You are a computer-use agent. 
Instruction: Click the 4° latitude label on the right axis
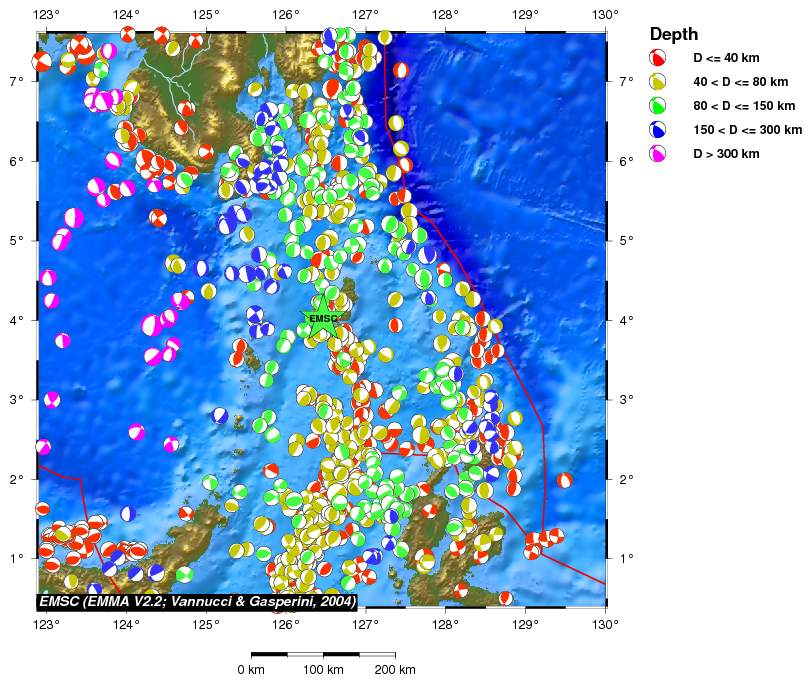click(626, 320)
